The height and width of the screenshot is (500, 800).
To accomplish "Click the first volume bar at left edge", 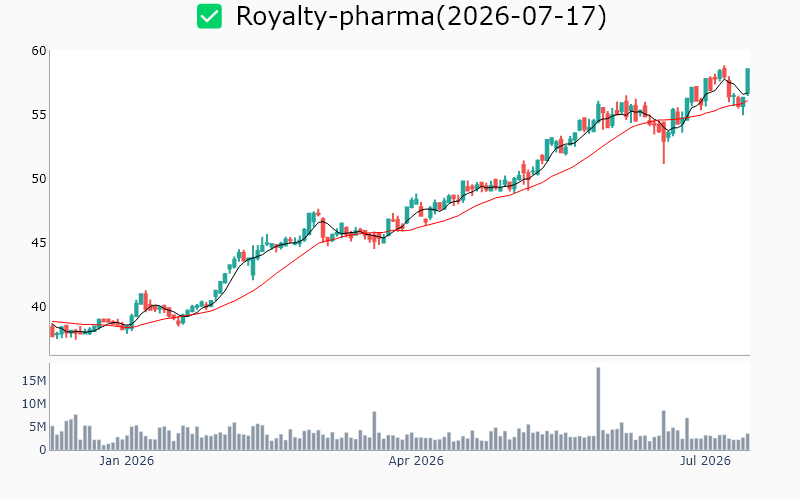I will (52, 438).
